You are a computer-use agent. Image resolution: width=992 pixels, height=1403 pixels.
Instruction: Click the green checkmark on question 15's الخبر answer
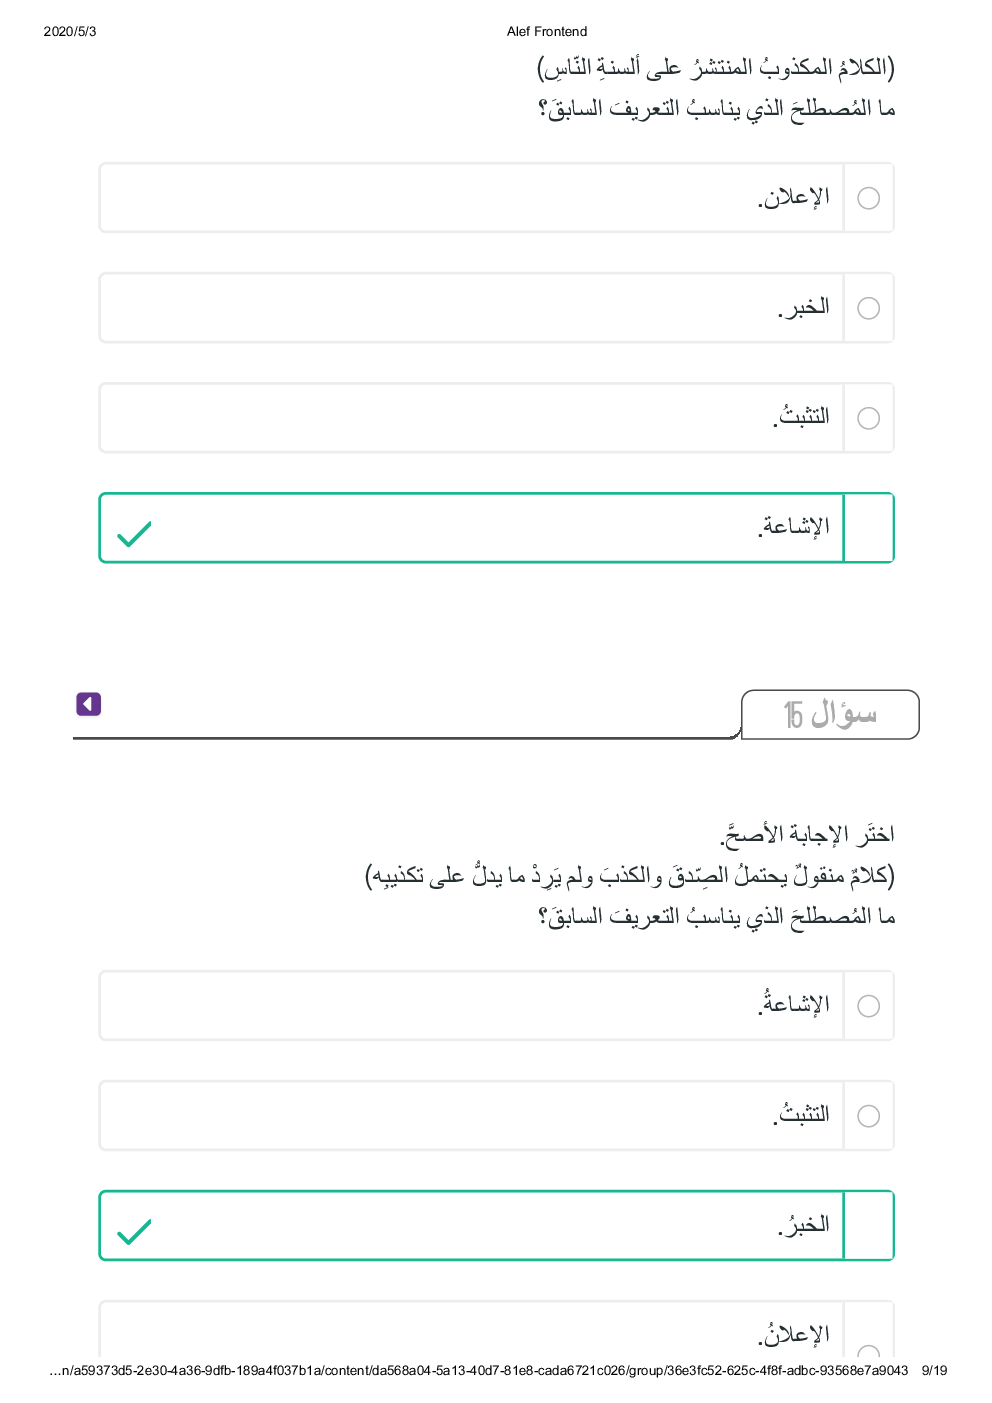pyautogui.click(x=134, y=1232)
